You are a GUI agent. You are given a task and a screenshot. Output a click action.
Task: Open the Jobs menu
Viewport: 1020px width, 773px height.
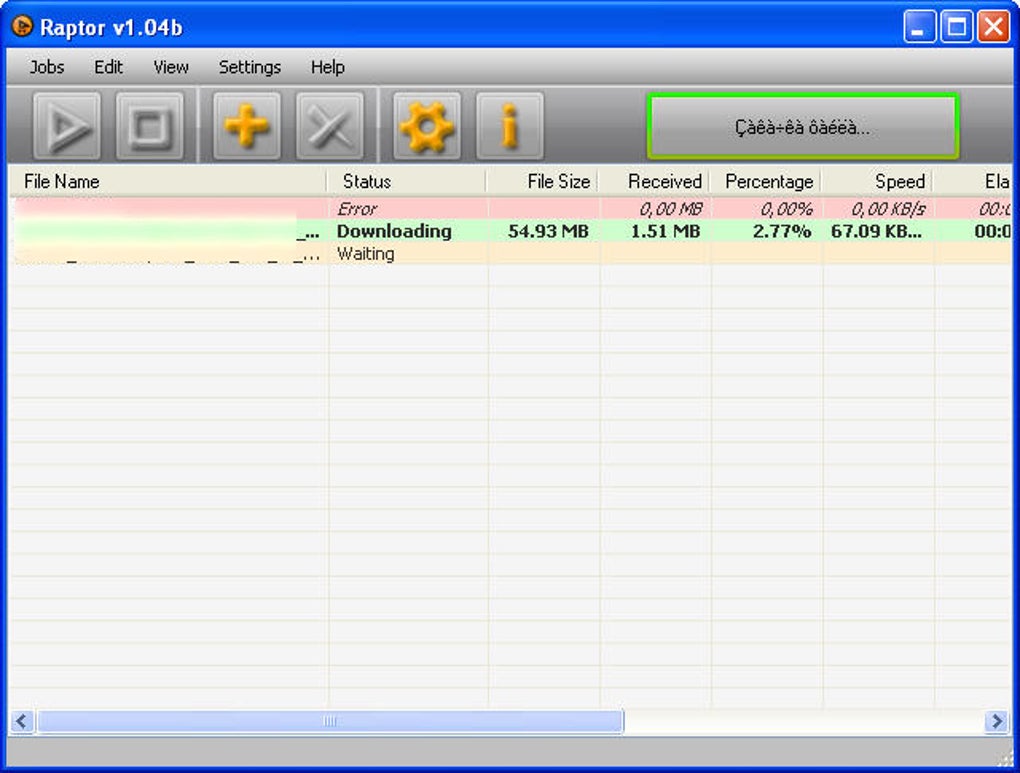[x=47, y=67]
